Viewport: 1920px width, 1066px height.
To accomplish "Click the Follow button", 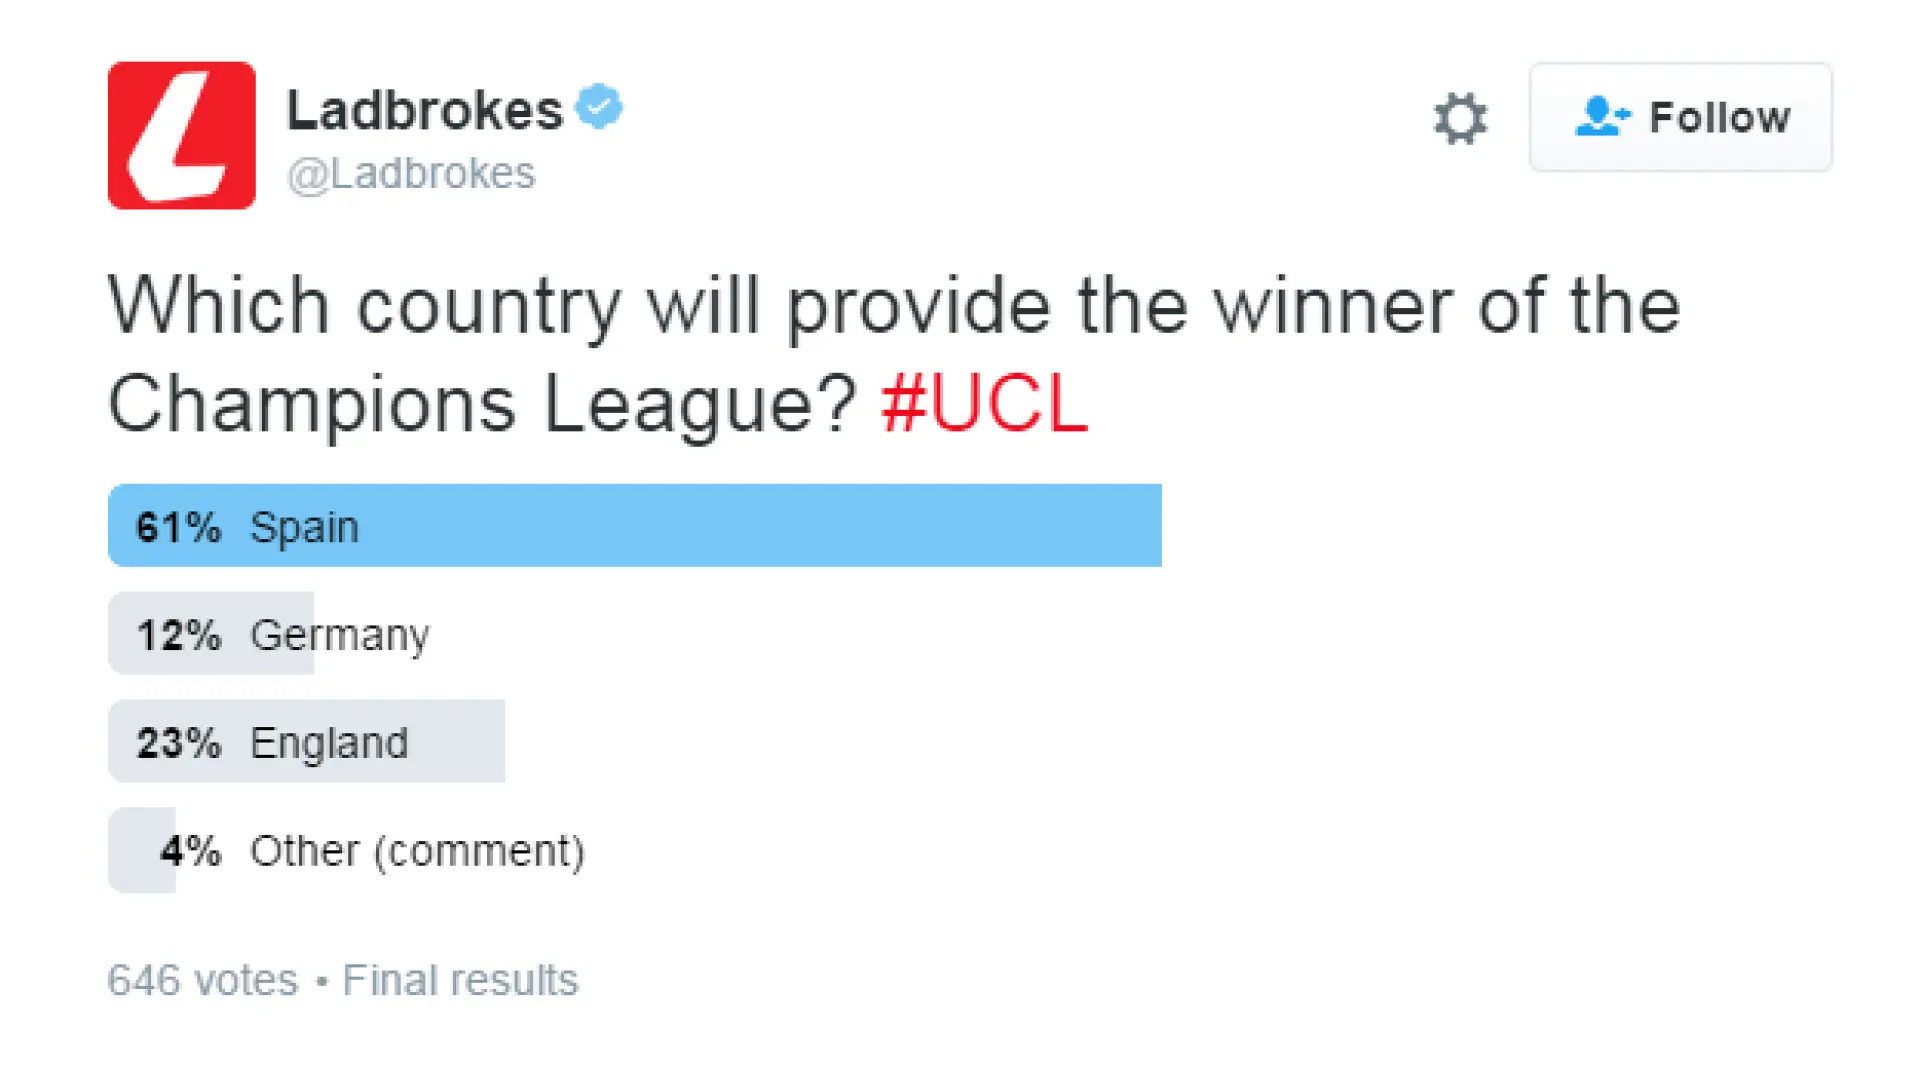I will (x=1680, y=117).
